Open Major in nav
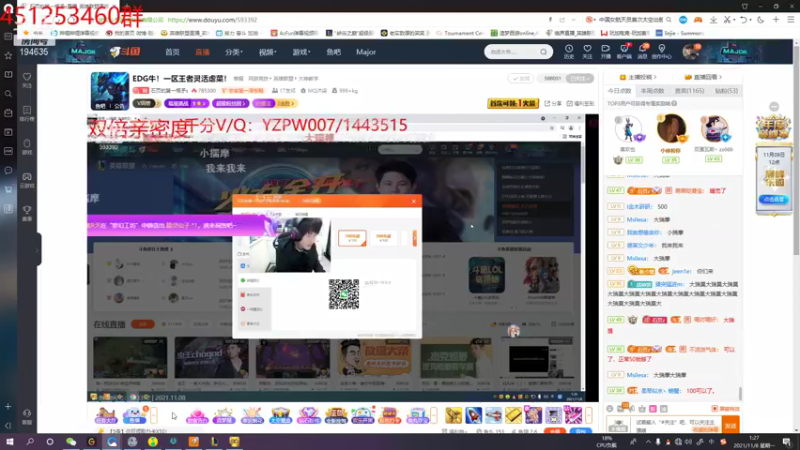 coord(366,52)
